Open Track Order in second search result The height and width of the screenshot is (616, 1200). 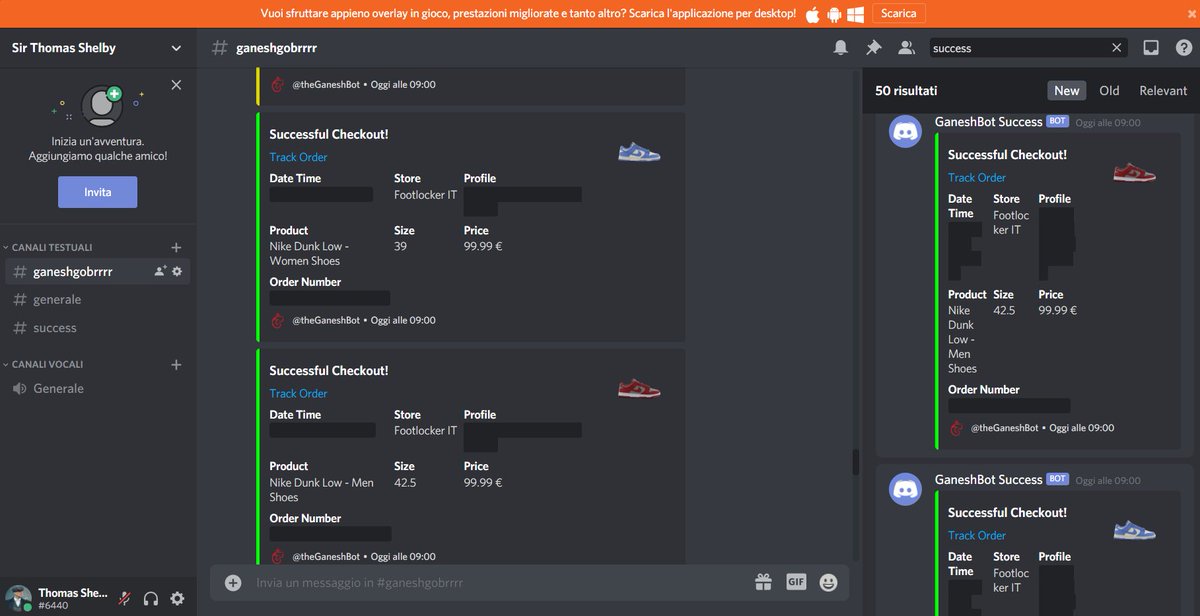pos(976,535)
